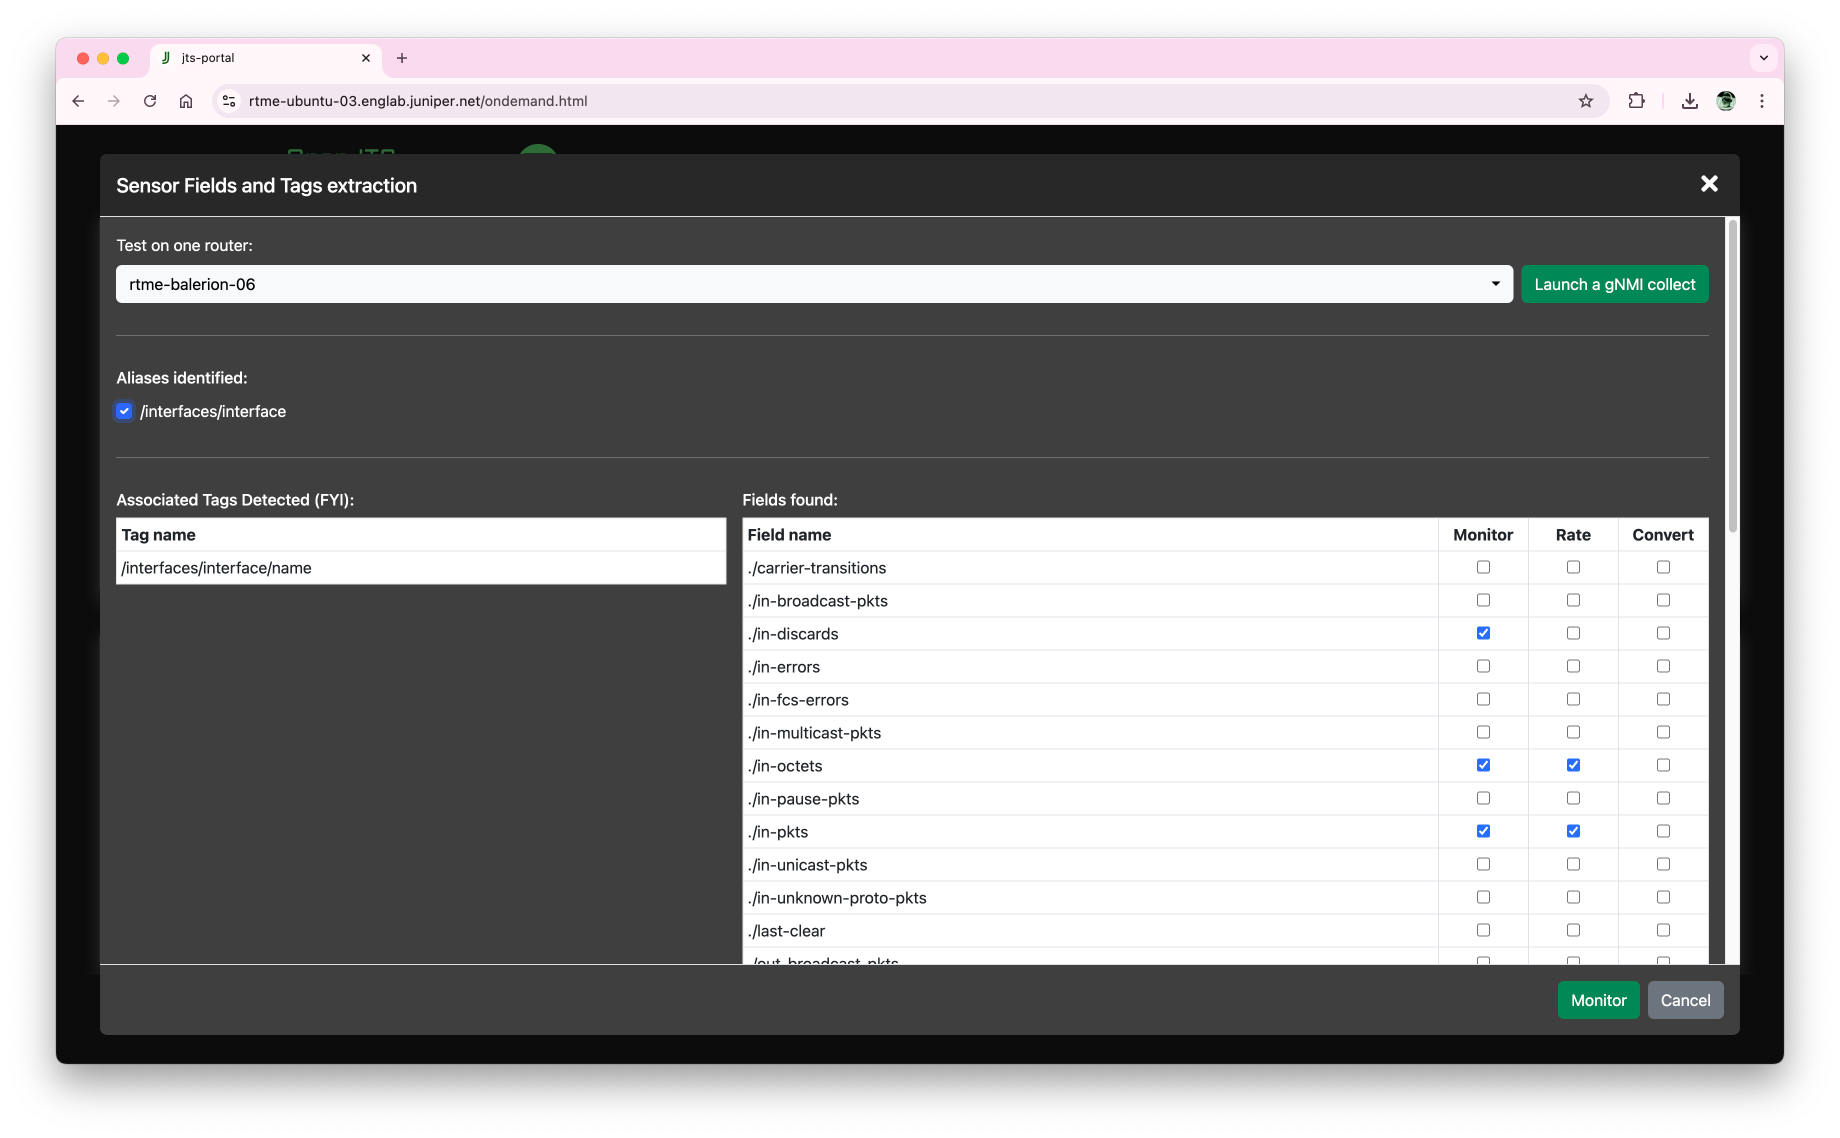Image resolution: width=1840 pixels, height=1138 pixels.
Task: Open a new browser tab
Action: coord(402,58)
